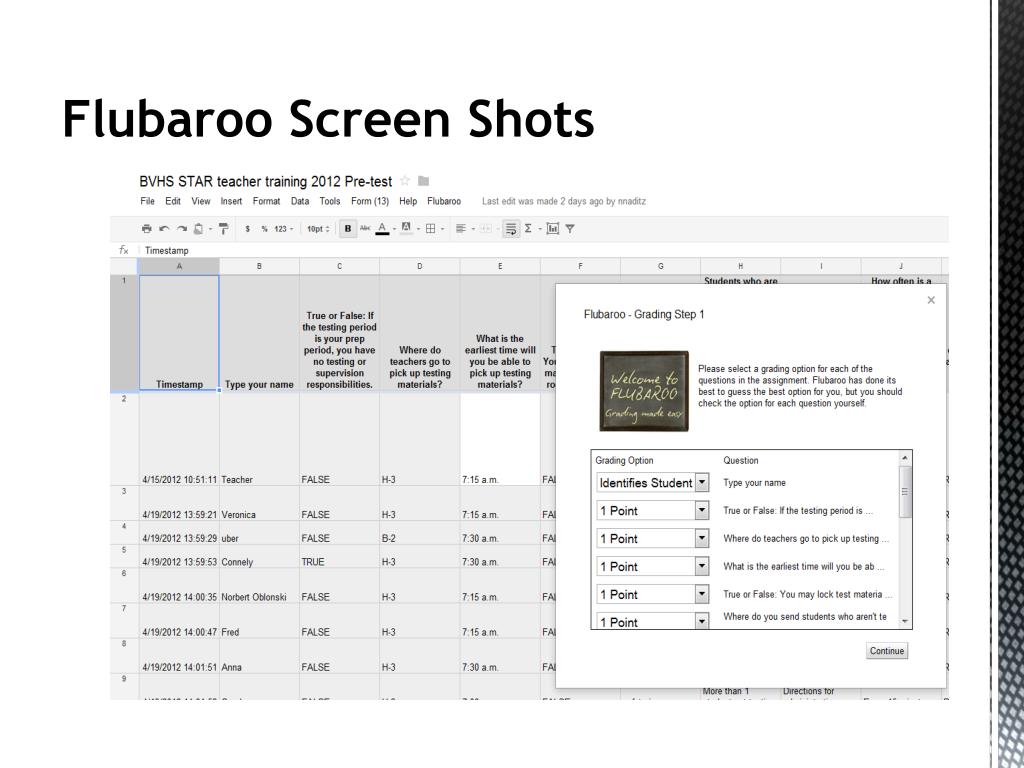Click the Filter funnel icon
The image size is (1024, 768).
pos(570,229)
